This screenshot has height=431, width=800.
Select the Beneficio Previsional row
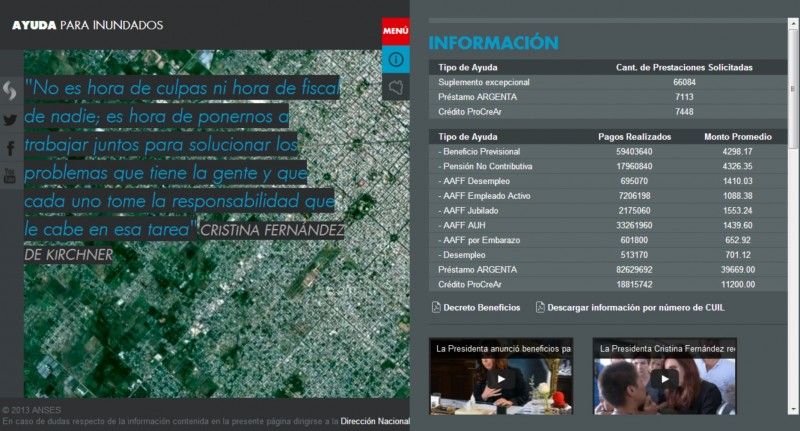click(x=608, y=151)
